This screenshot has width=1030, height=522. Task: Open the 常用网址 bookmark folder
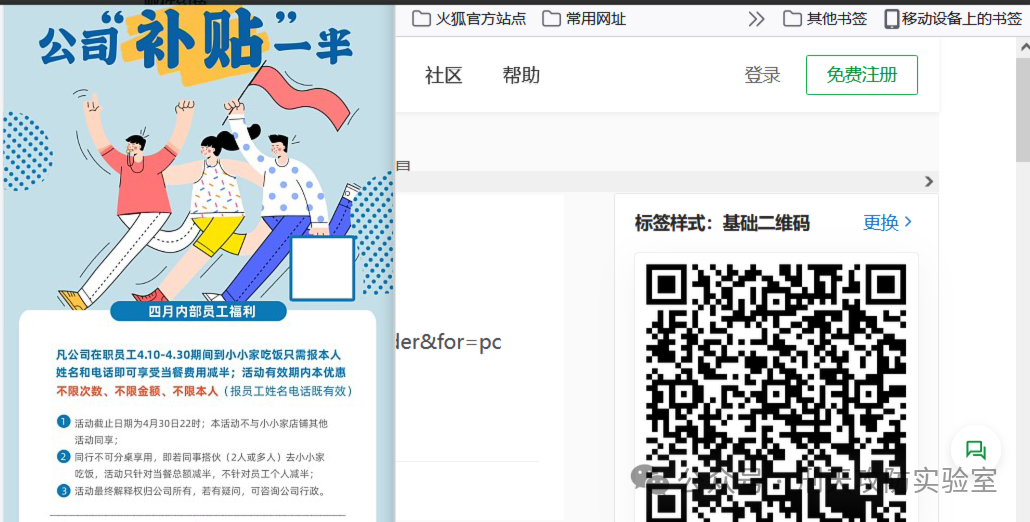584,18
